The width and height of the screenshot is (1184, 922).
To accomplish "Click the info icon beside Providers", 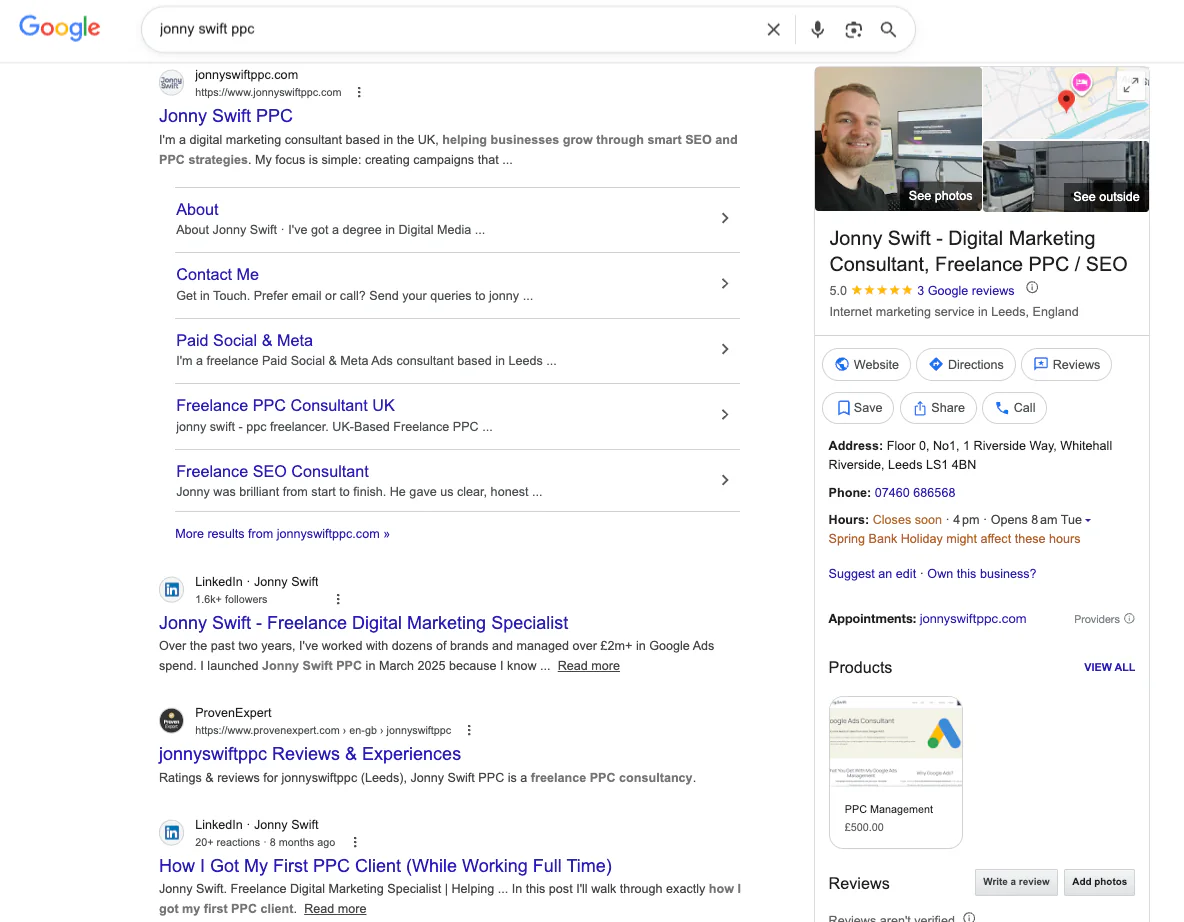I will point(1129,618).
